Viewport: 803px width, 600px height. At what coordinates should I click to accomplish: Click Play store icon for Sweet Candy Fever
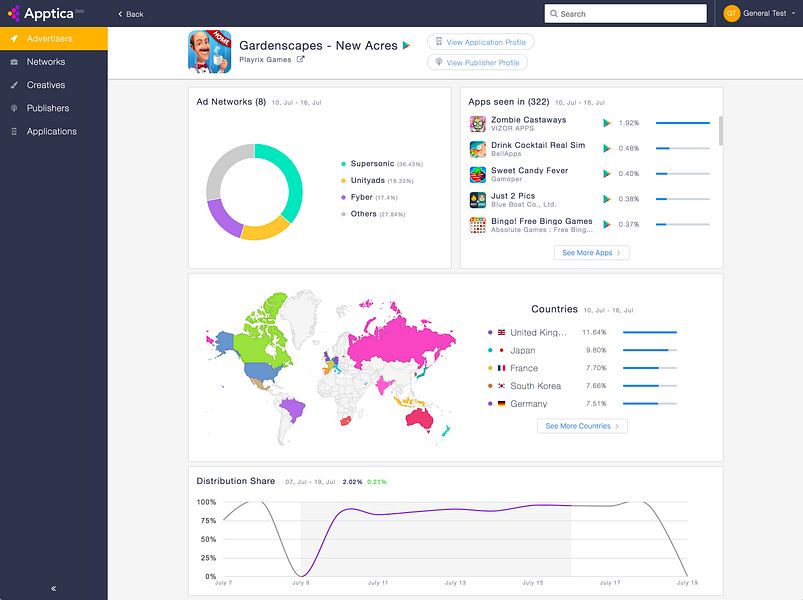coord(607,174)
